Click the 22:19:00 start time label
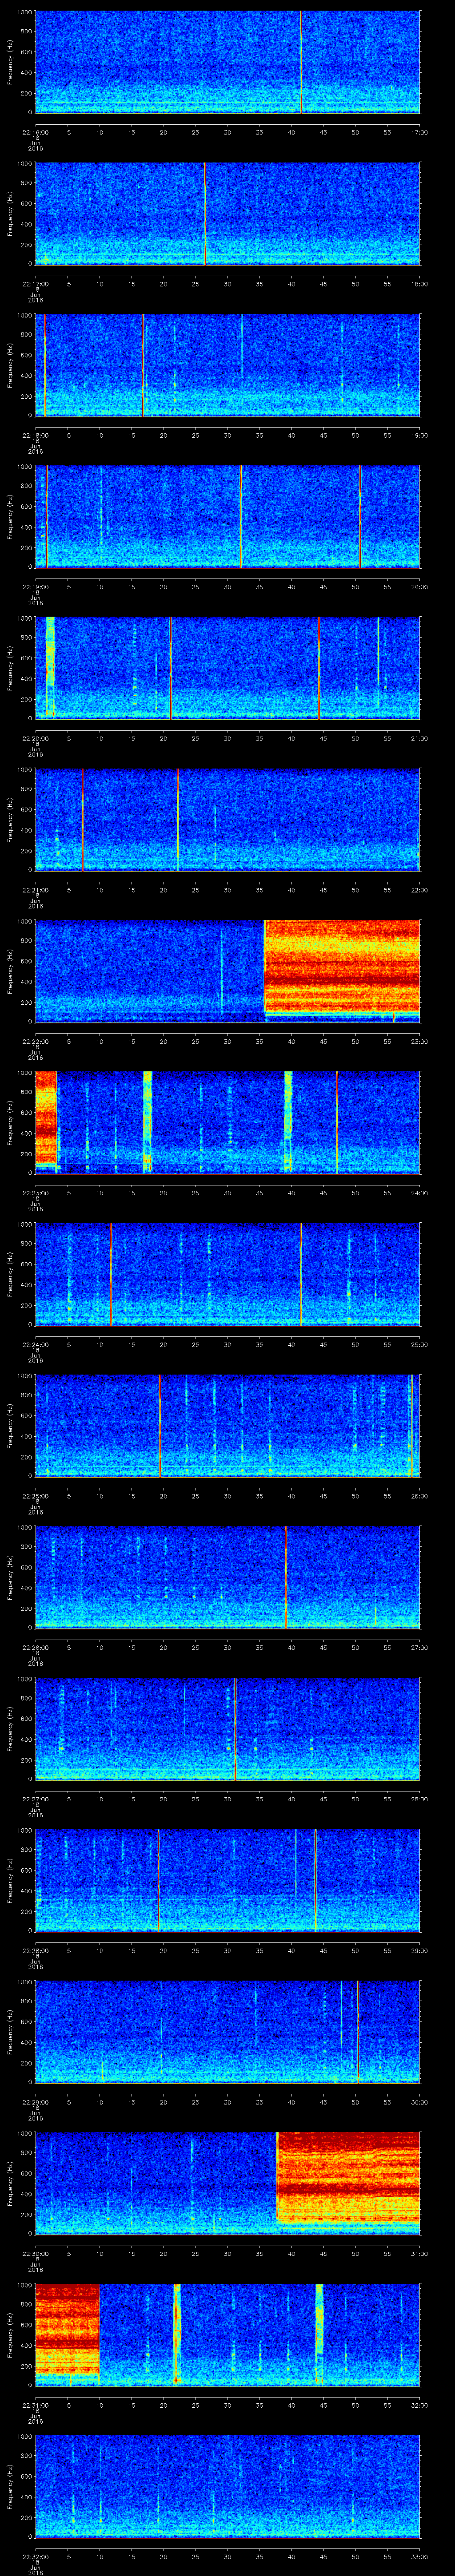 coord(35,586)
